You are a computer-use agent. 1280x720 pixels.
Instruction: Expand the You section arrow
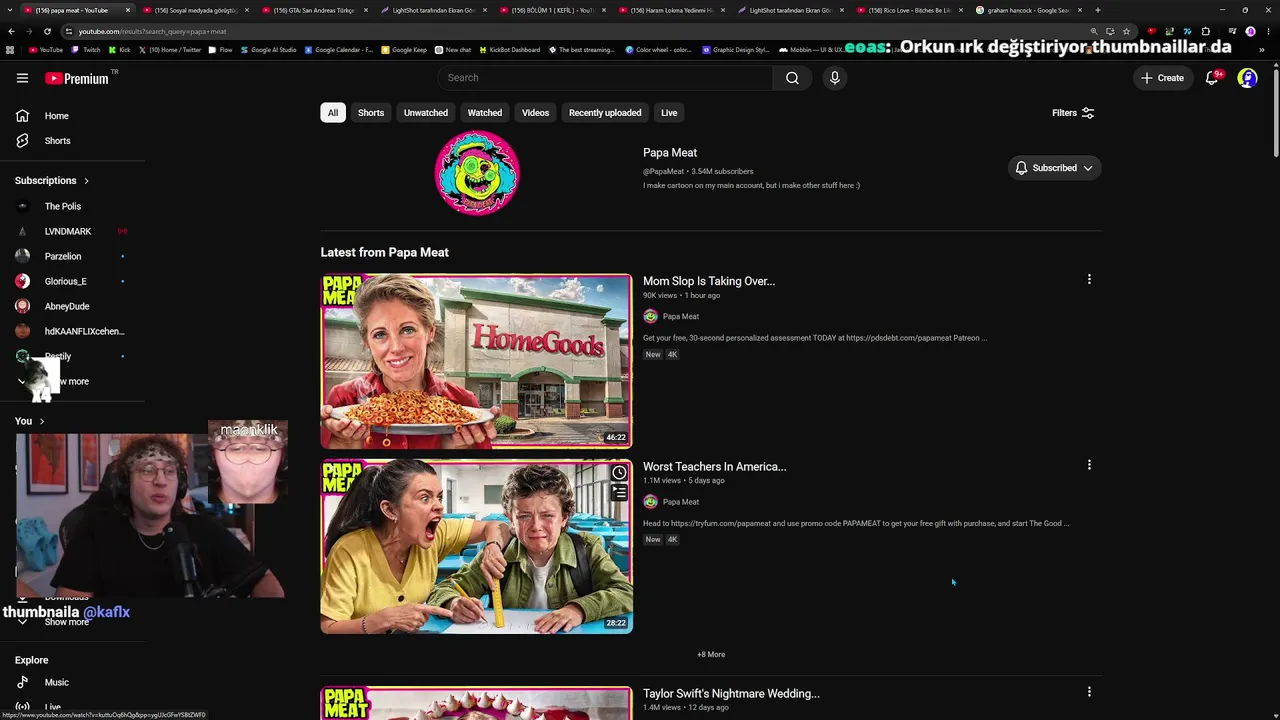pos(41,421)
